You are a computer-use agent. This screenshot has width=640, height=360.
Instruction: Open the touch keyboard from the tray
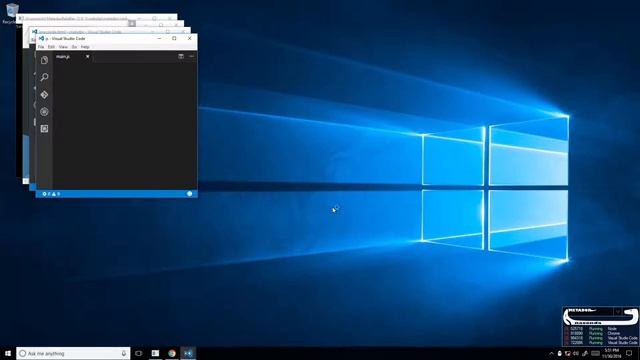[596, 353]
